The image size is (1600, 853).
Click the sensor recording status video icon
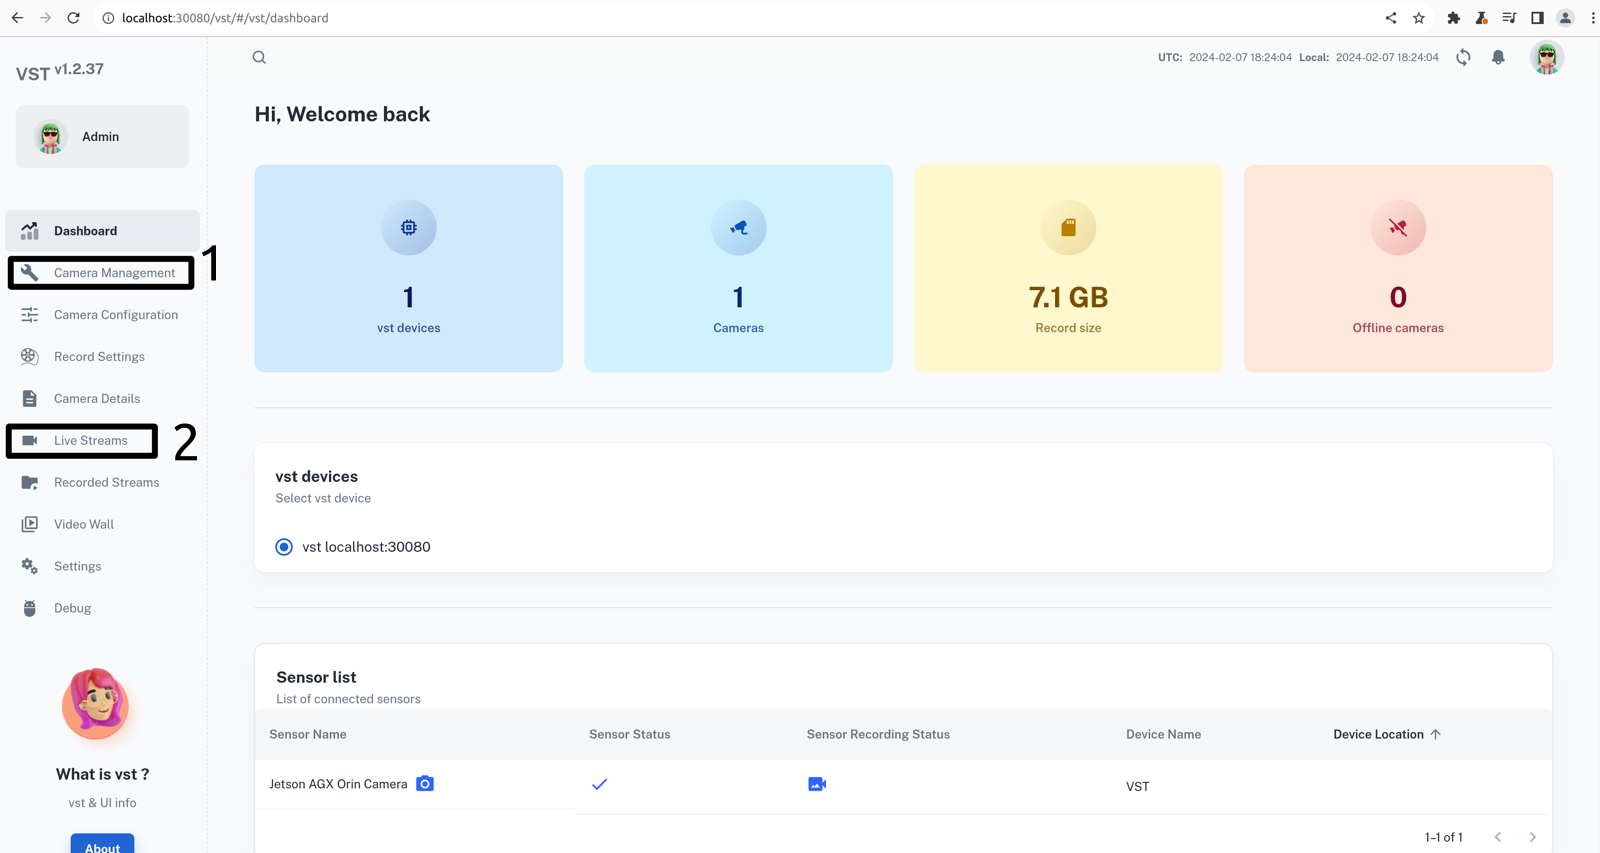click(817, 784)
